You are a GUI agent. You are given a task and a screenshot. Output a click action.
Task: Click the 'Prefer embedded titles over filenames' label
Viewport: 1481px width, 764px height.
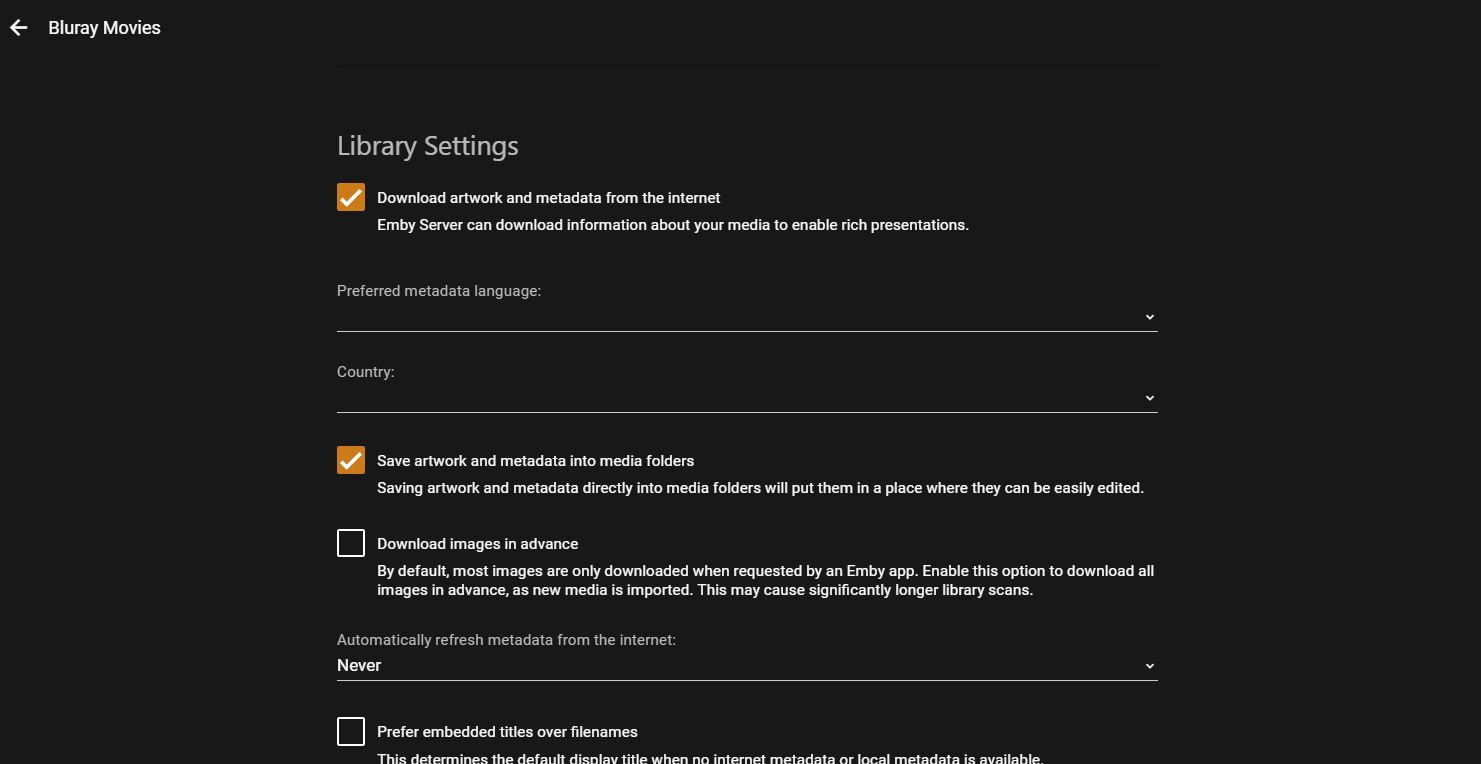[x=507, y=732]
